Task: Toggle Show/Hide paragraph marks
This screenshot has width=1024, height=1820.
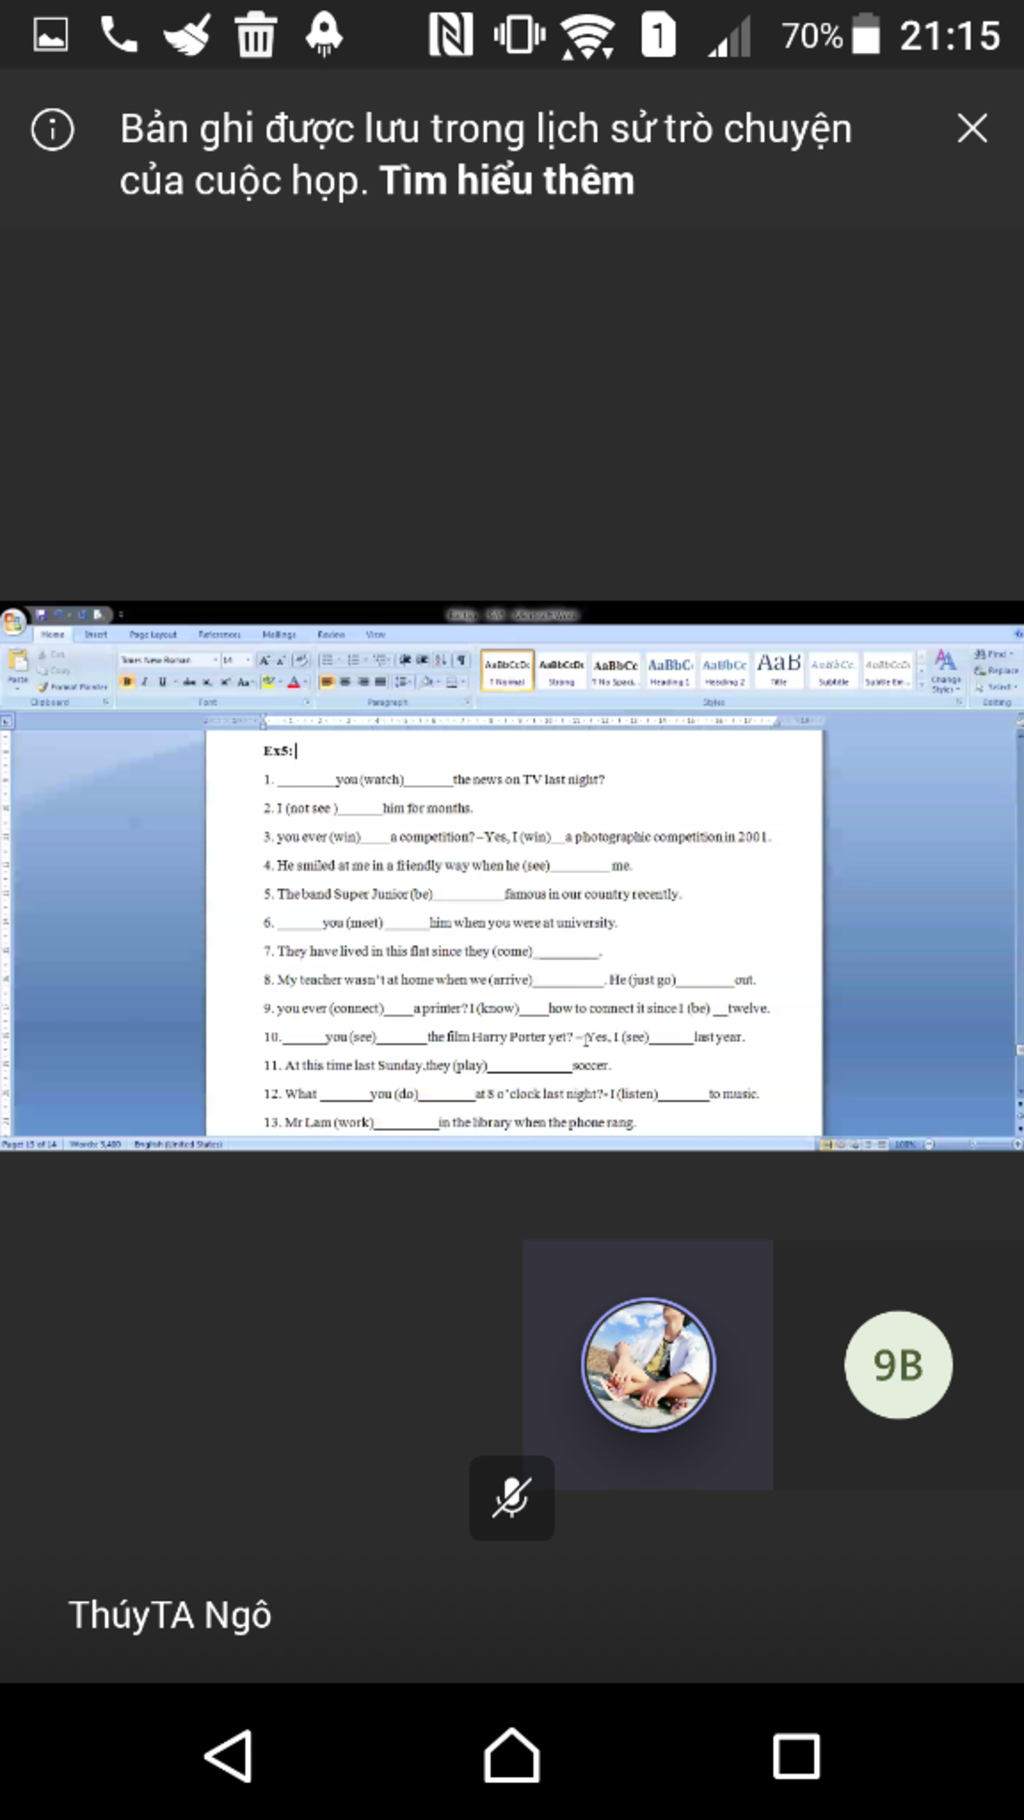Action: pos(461,660)
